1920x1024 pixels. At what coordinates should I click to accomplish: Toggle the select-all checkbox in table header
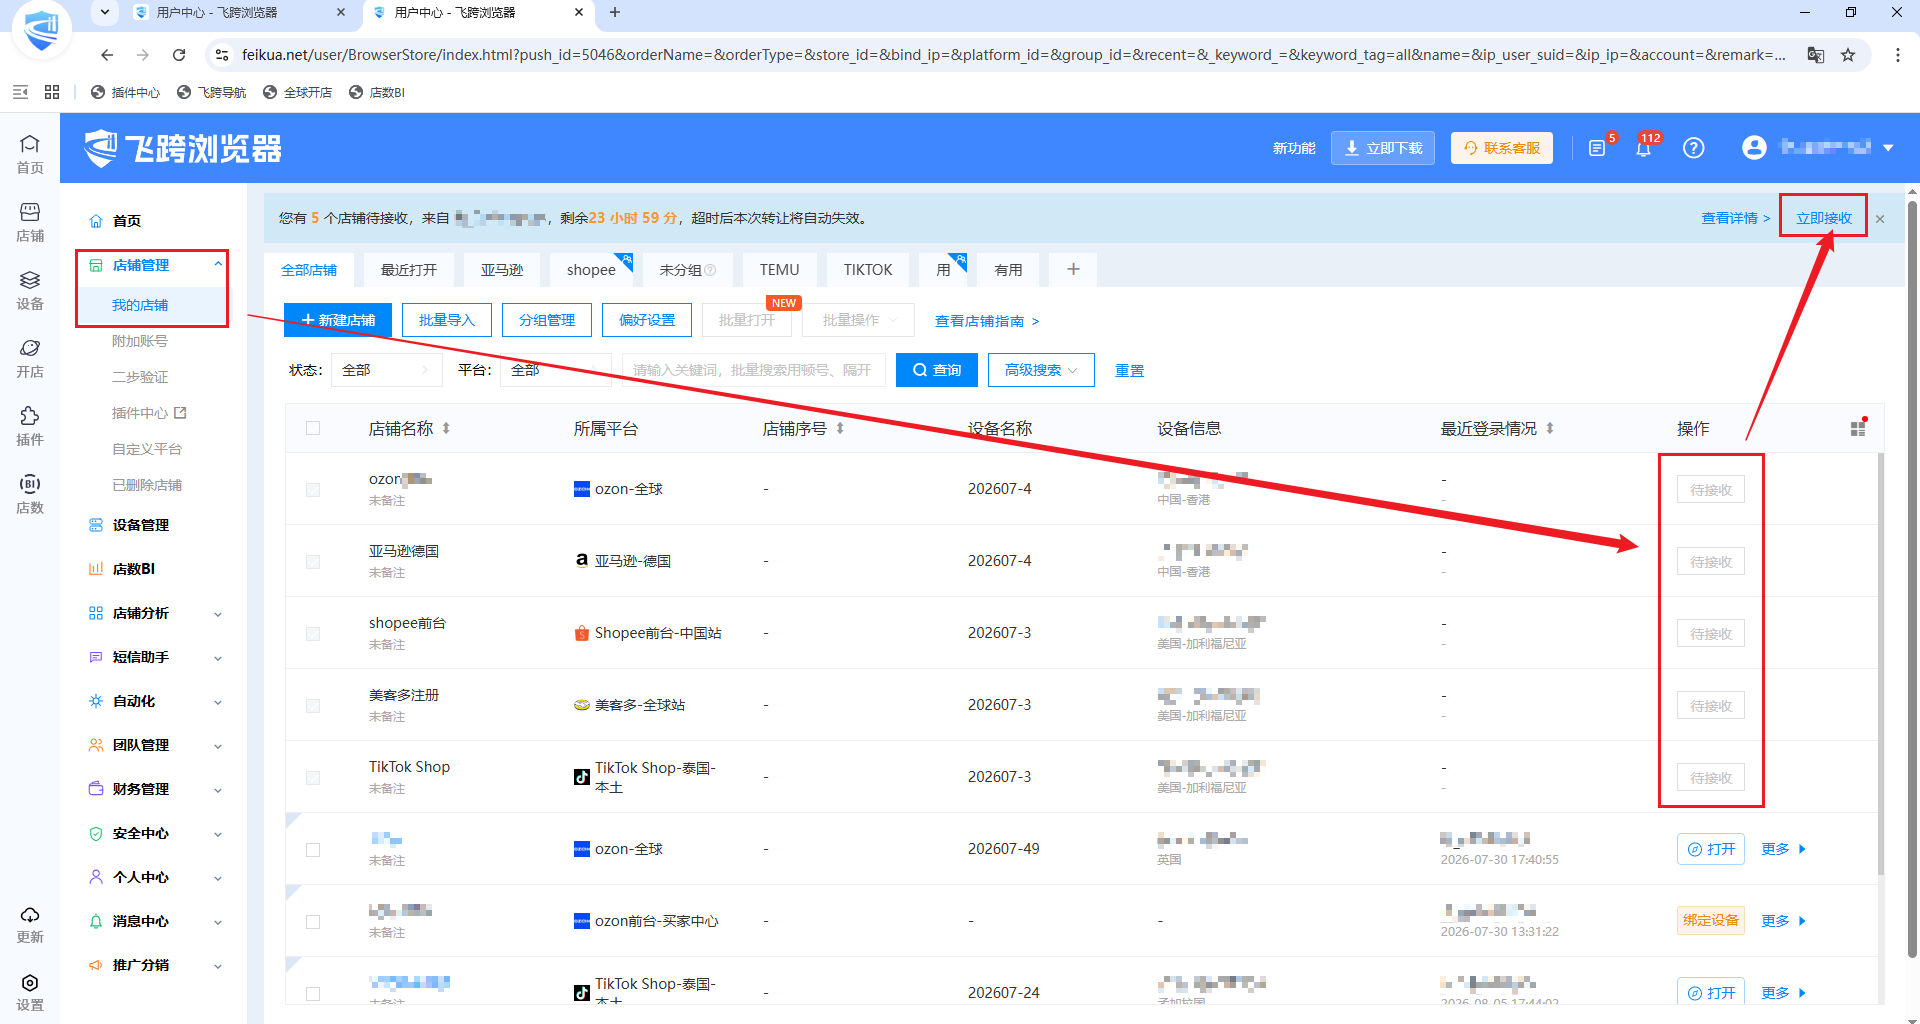pyautogui.click(x=313, y=428)
